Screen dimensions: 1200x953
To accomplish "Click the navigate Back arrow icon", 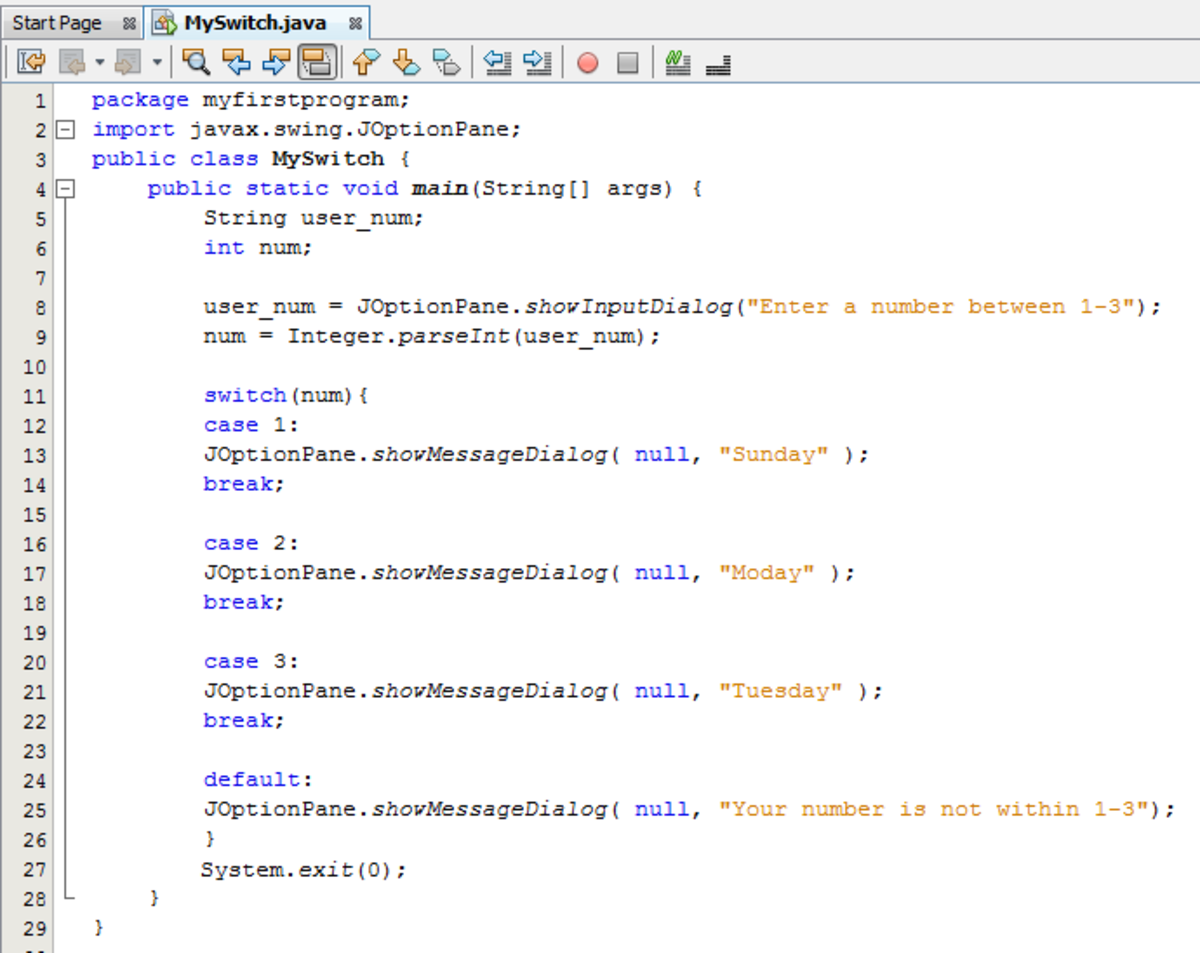I will pos(74,63).
